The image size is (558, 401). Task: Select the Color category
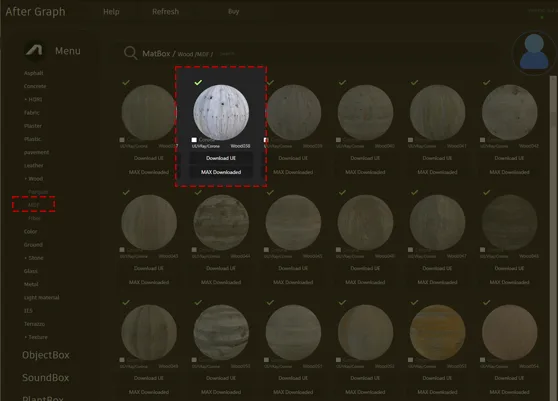(31, 231)
